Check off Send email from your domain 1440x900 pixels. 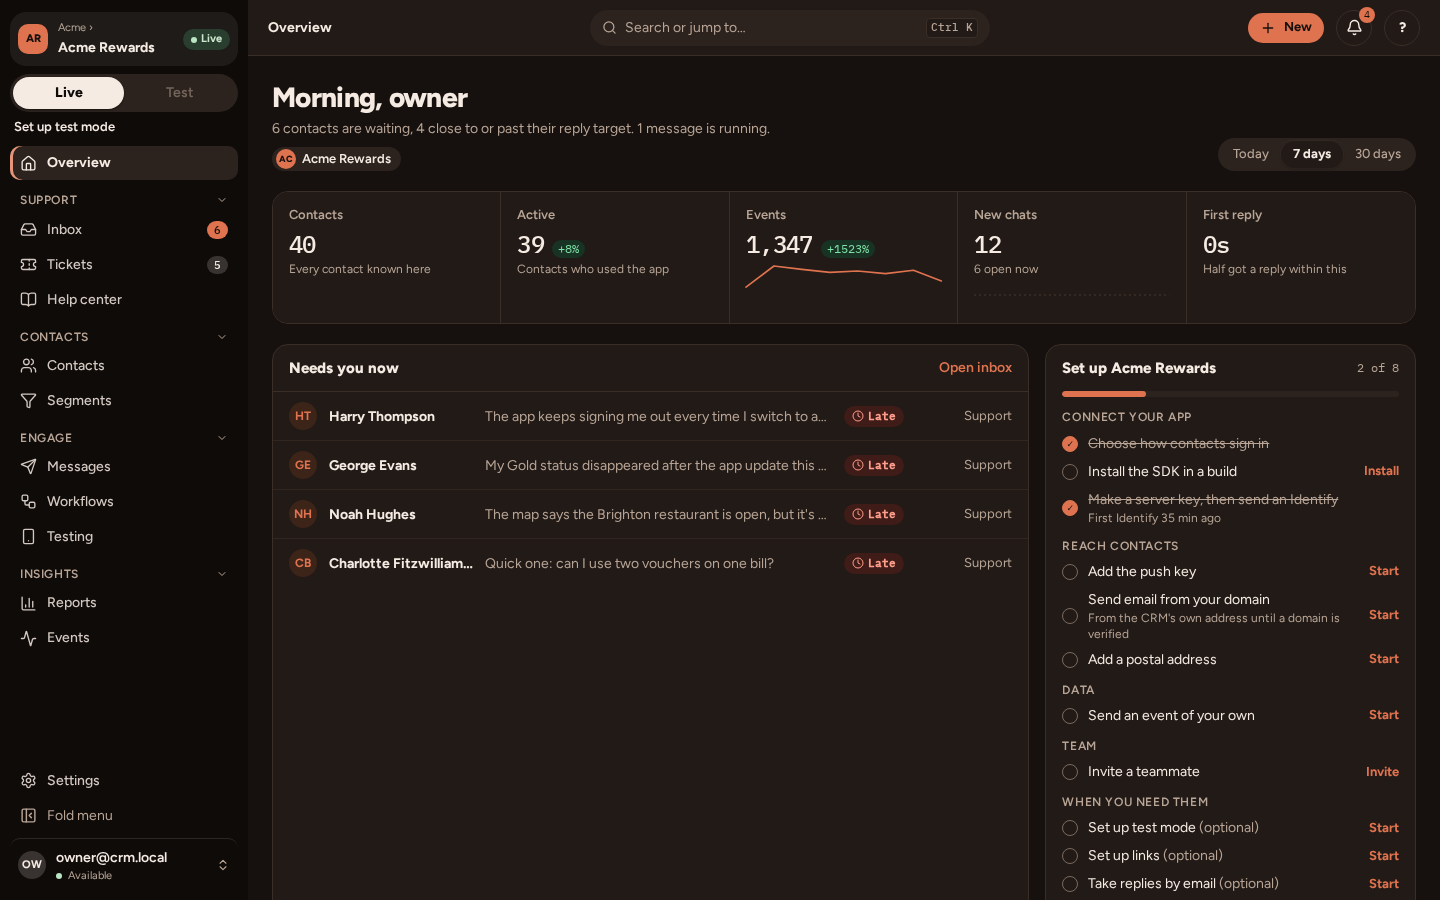pos(1070,616)
